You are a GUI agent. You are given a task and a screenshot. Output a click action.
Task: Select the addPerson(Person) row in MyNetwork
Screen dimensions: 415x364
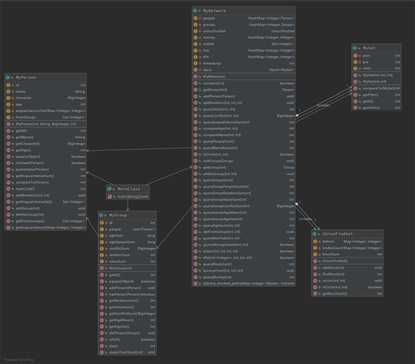[x=244, y=96]
